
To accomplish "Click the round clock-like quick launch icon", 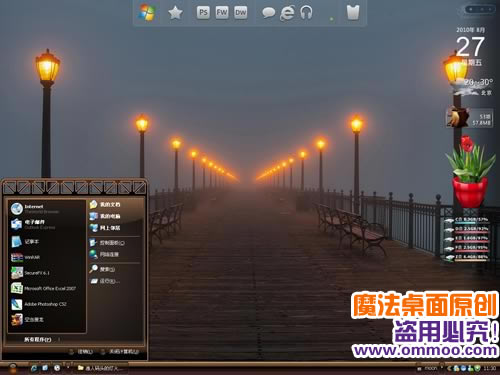I will point(57,368).
